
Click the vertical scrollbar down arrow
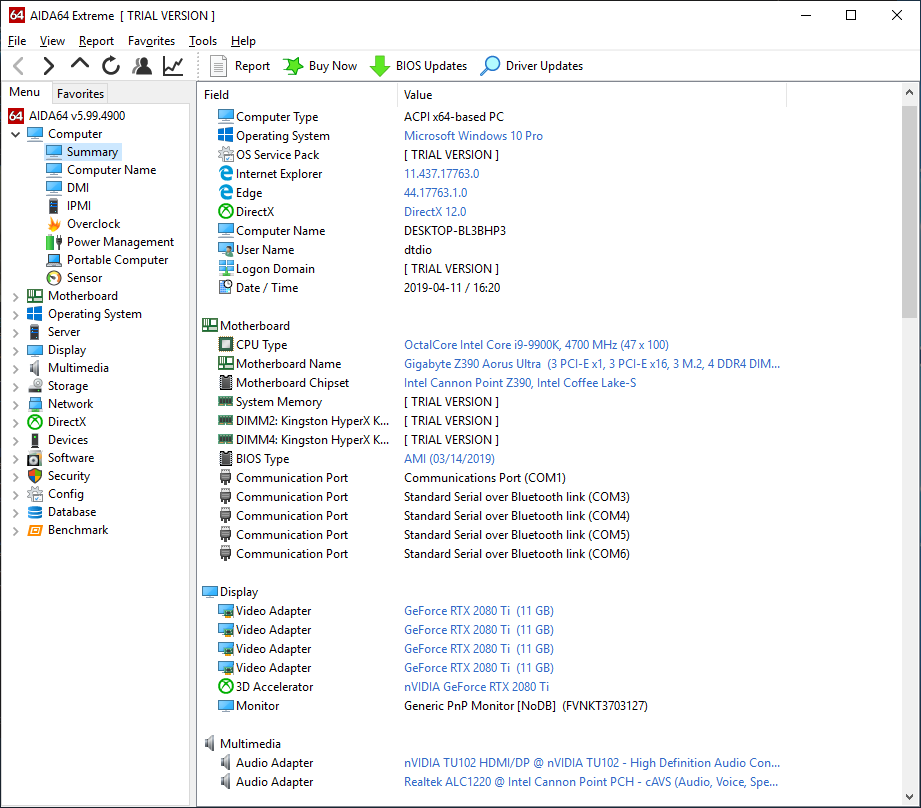point(909,797)
